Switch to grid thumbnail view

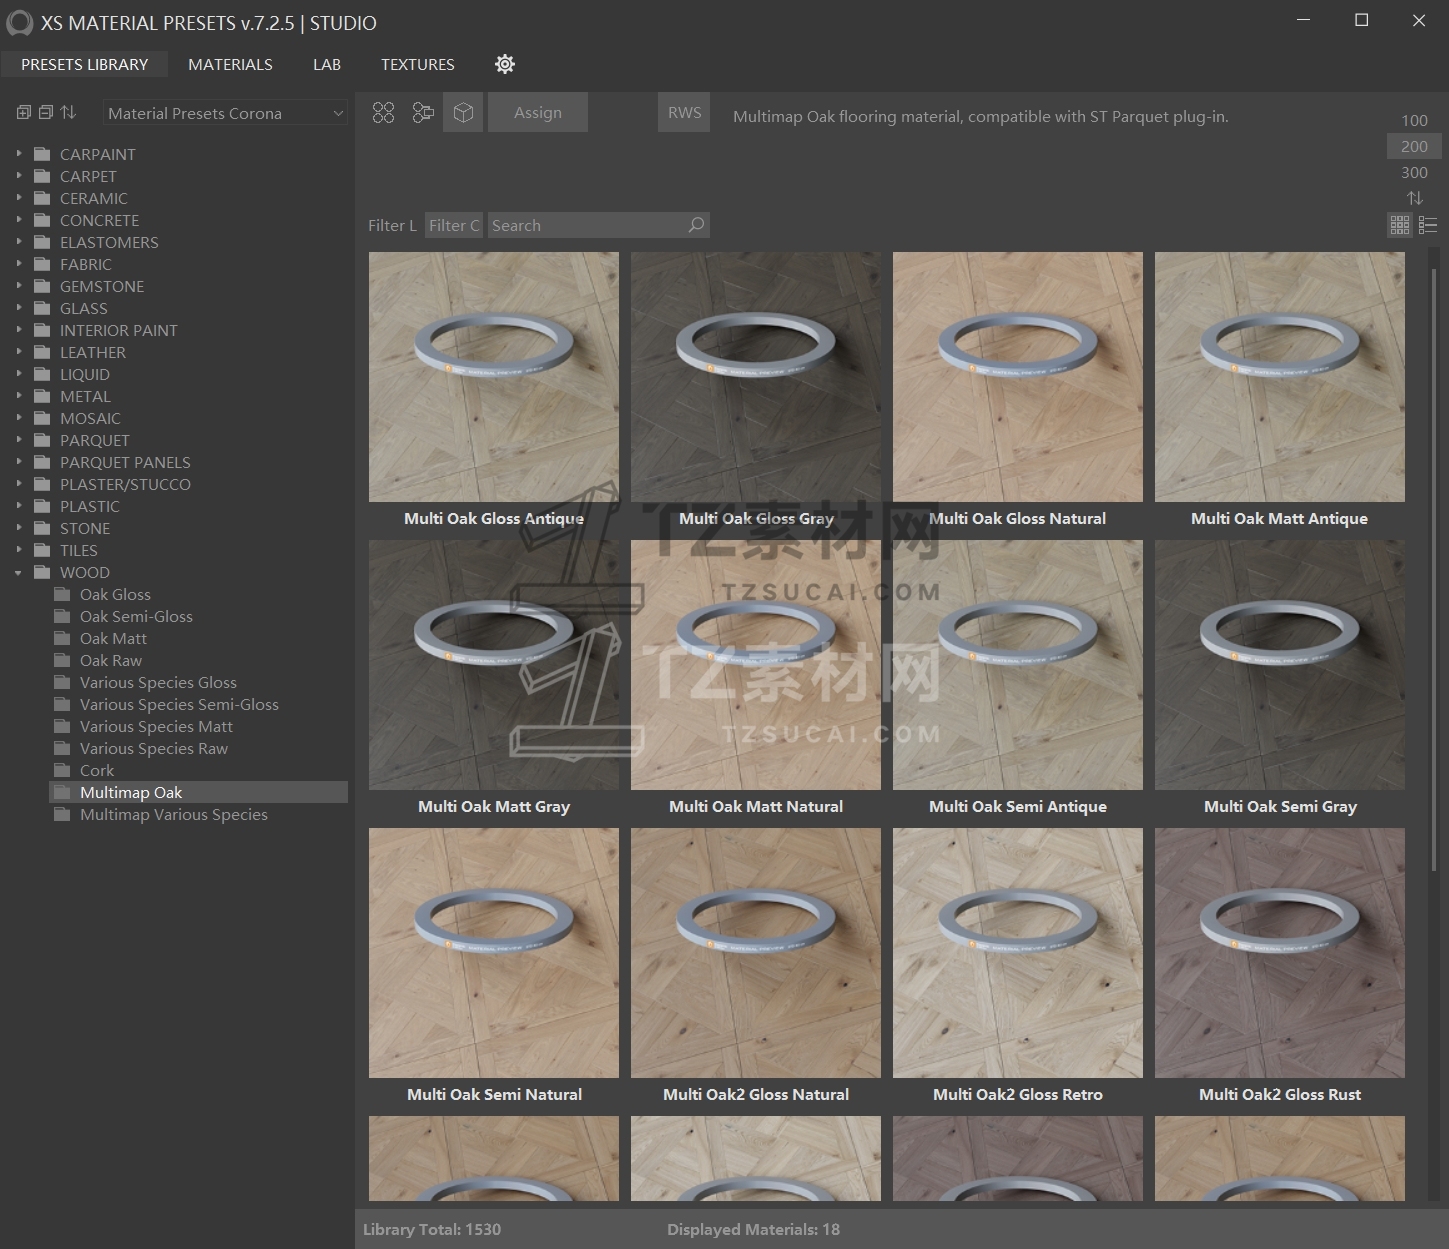[x=1400, y=225]
